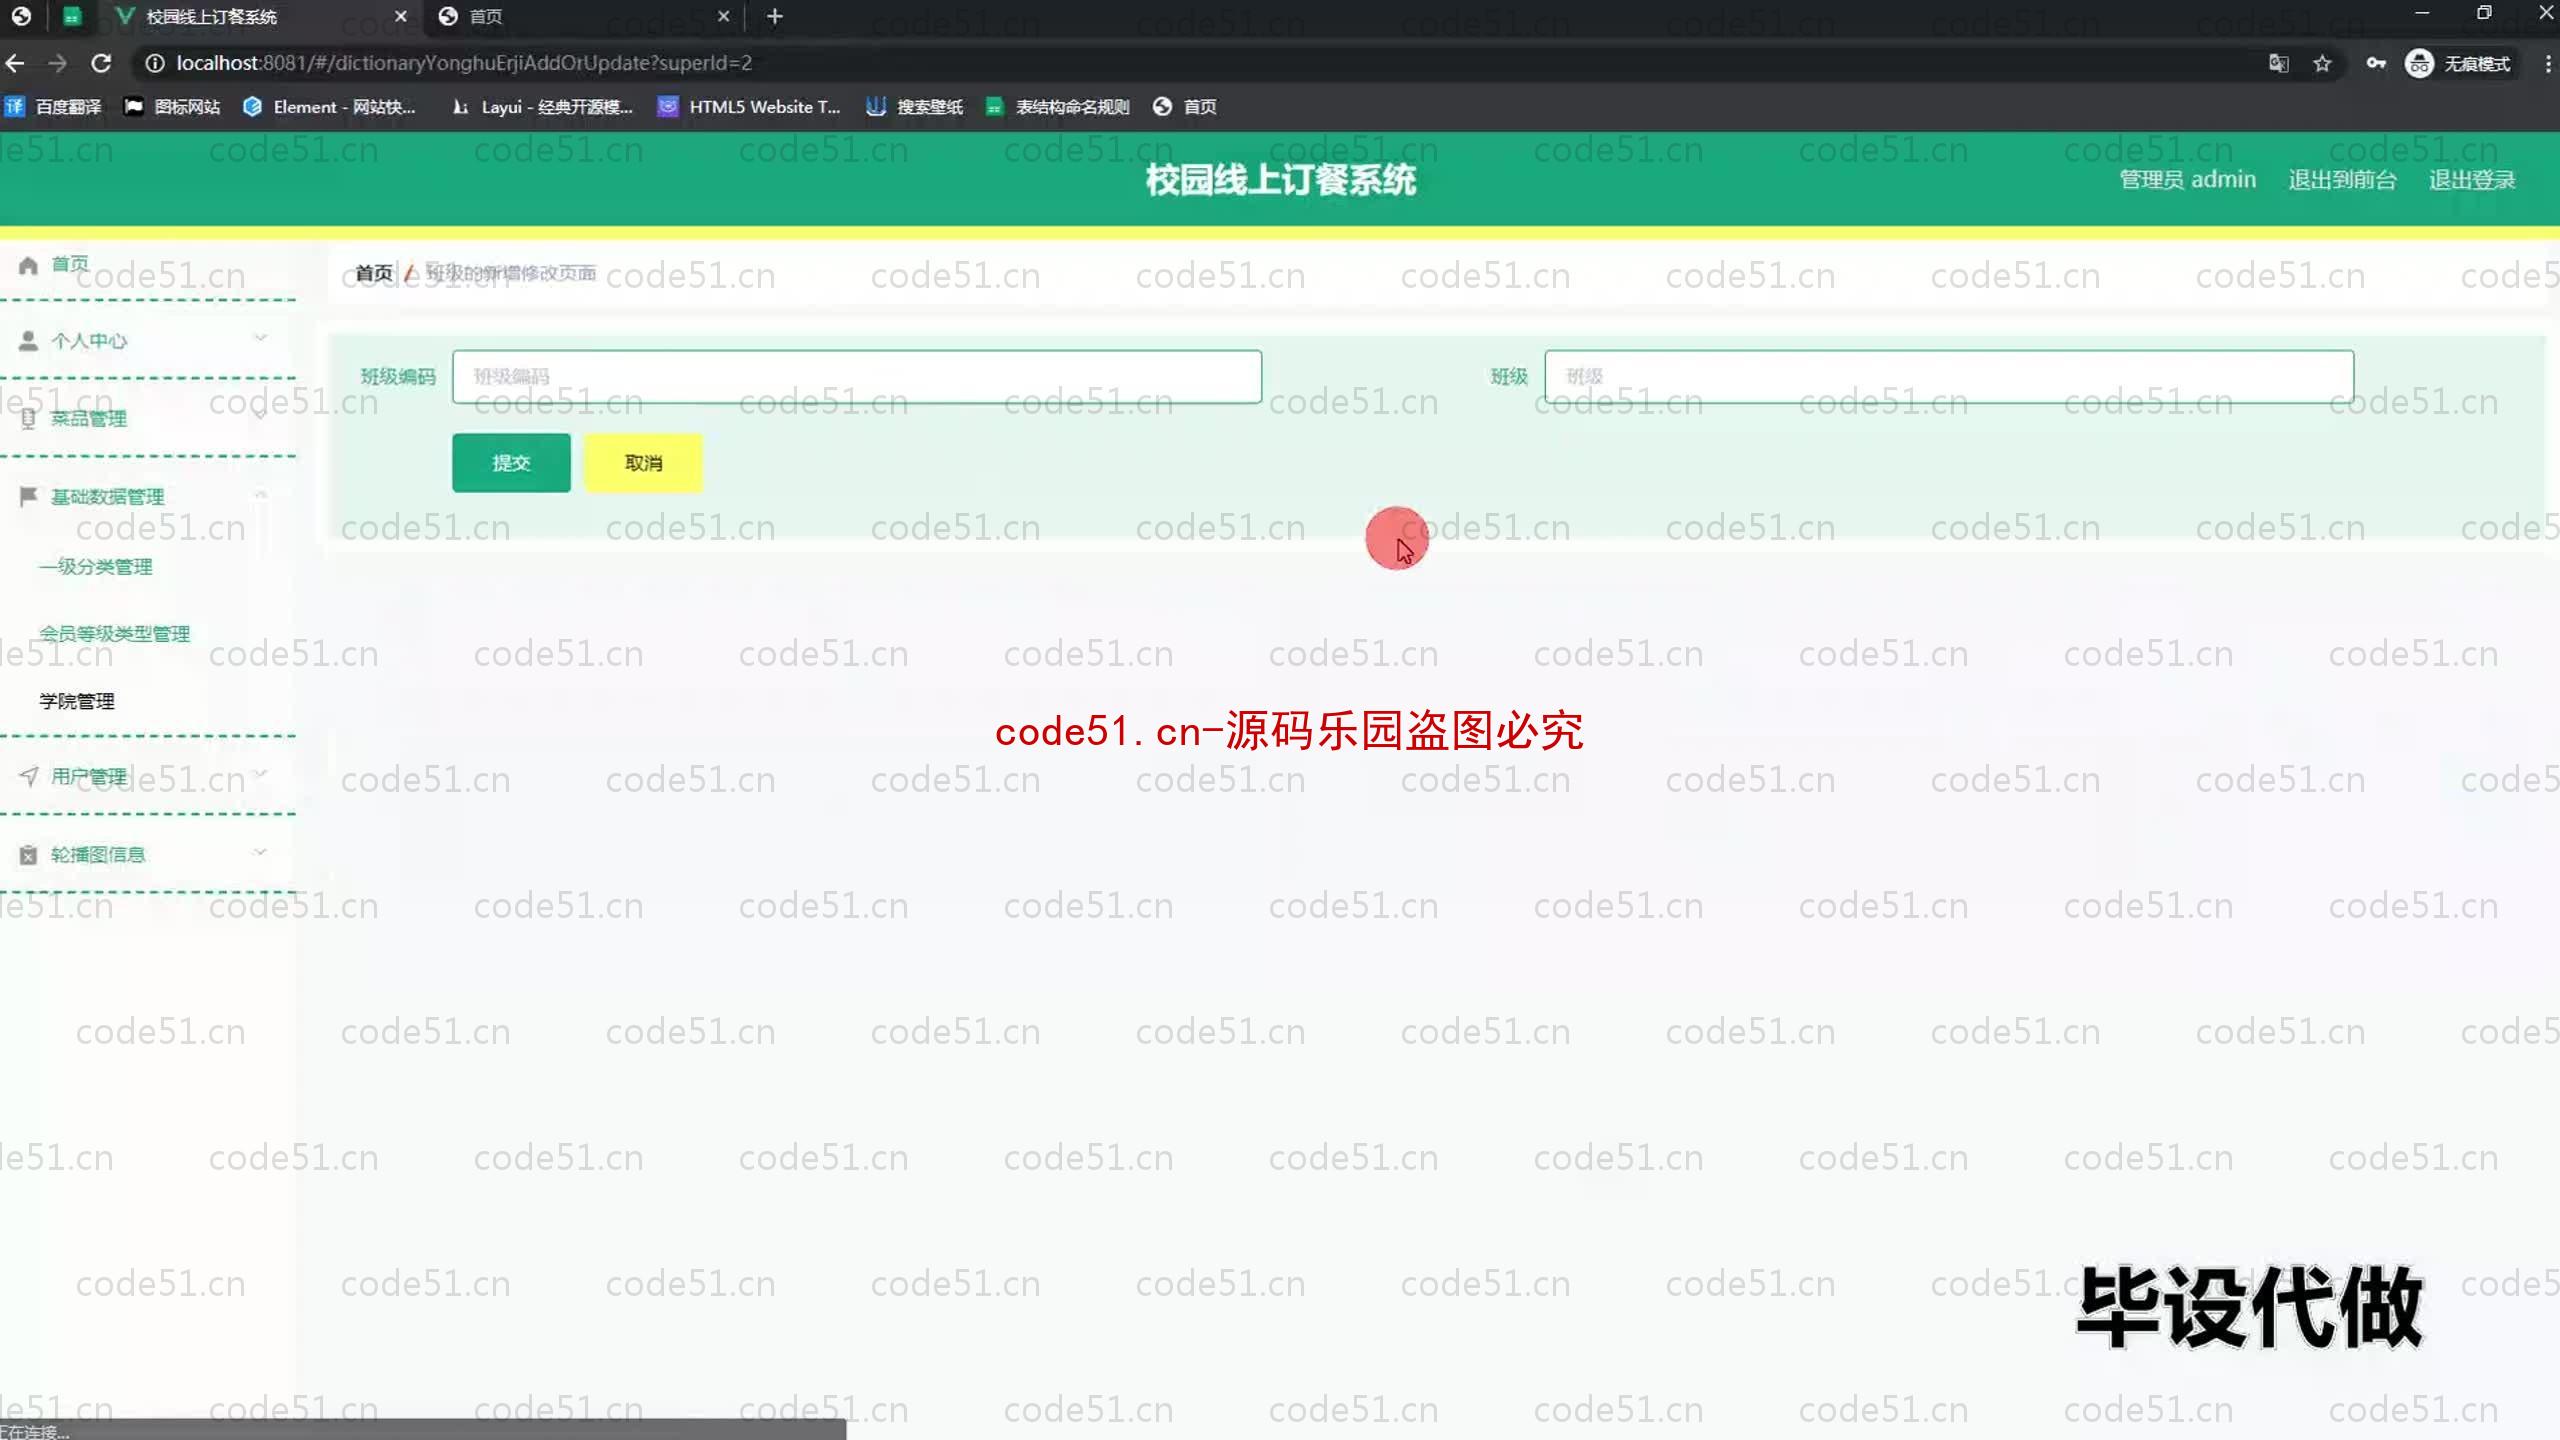
Task: Expand the 用户管理 chevron arrow
Action: click(260, 773)
